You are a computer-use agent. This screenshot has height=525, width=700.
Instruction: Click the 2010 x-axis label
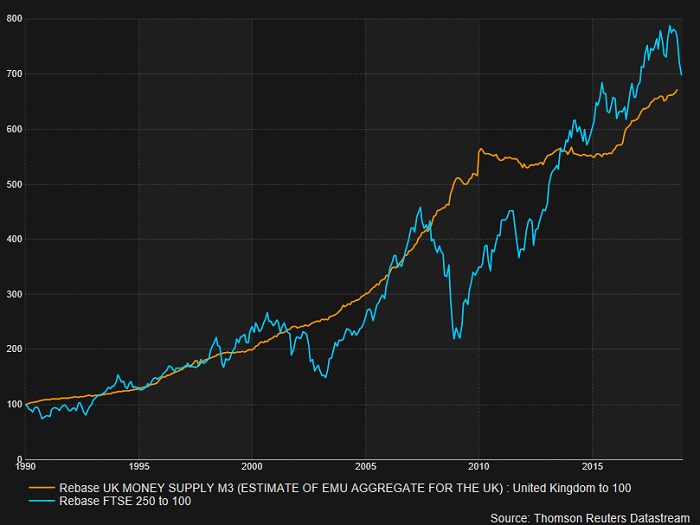[479, 467]
